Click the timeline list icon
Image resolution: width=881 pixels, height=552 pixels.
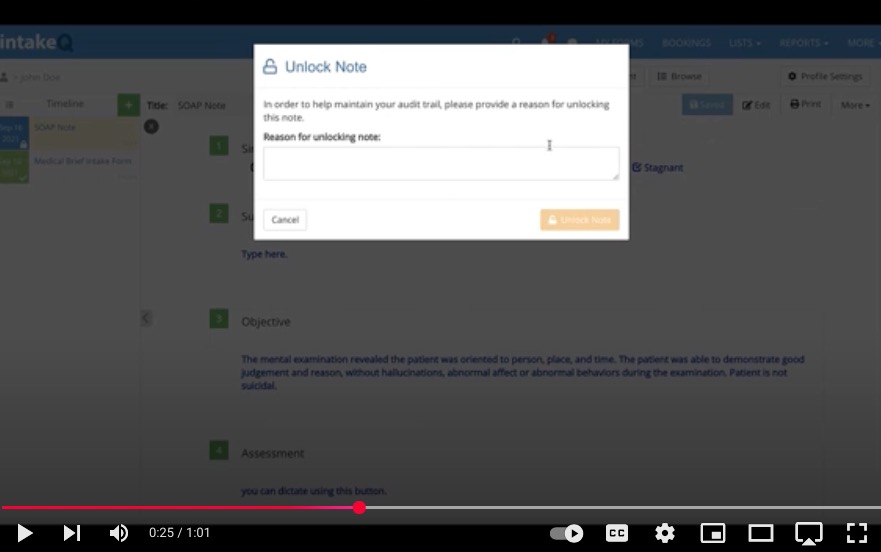(x=10, y=105)
